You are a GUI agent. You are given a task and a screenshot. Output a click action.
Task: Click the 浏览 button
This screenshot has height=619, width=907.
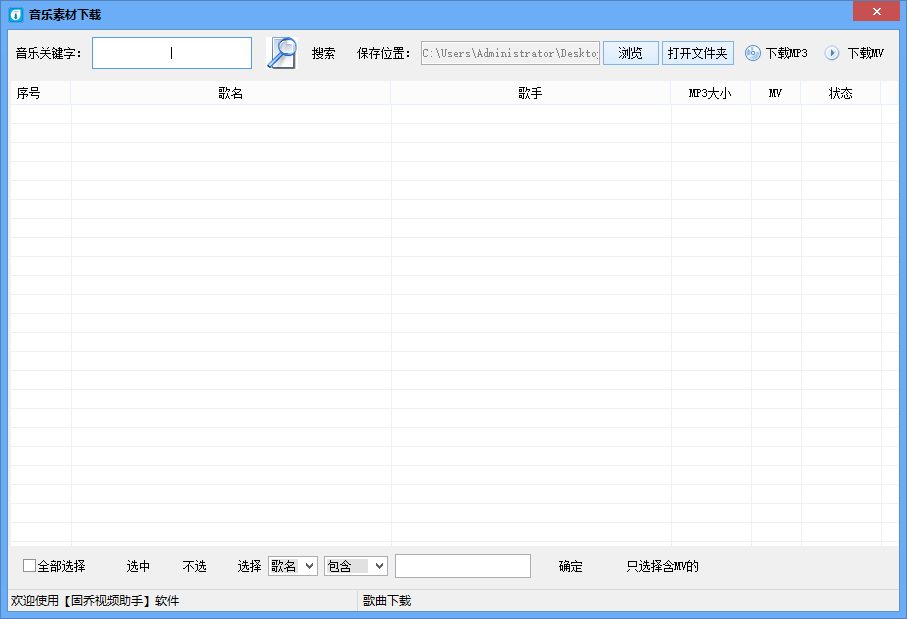[x=630, y=52]
